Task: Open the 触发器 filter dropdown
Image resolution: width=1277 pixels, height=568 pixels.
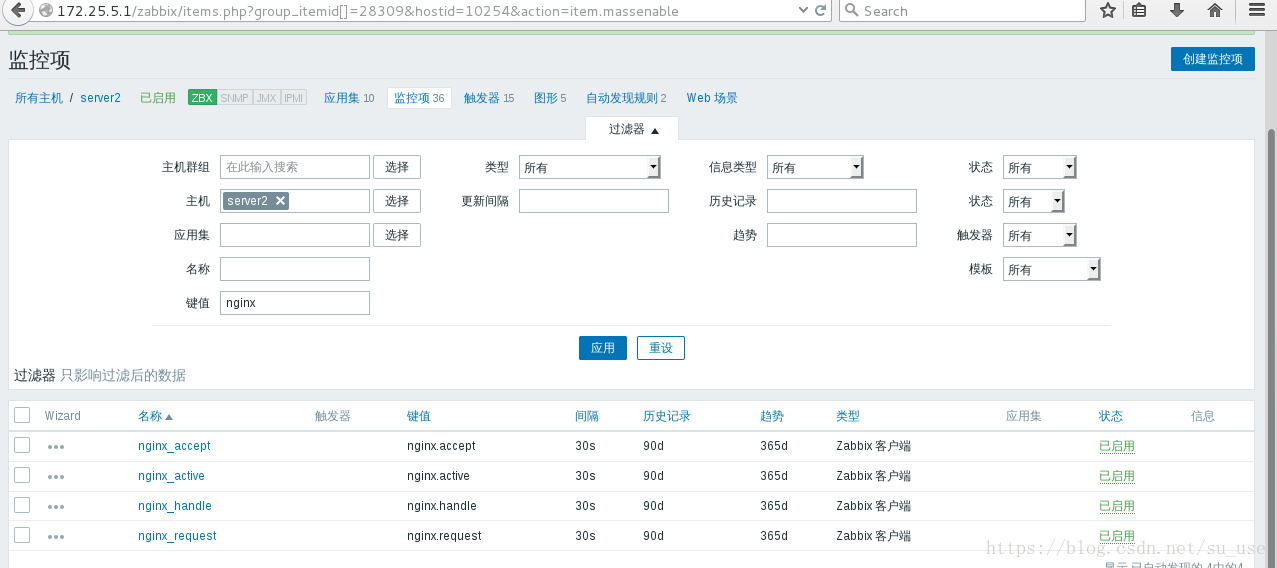Action: click(x=1039, y=235)
